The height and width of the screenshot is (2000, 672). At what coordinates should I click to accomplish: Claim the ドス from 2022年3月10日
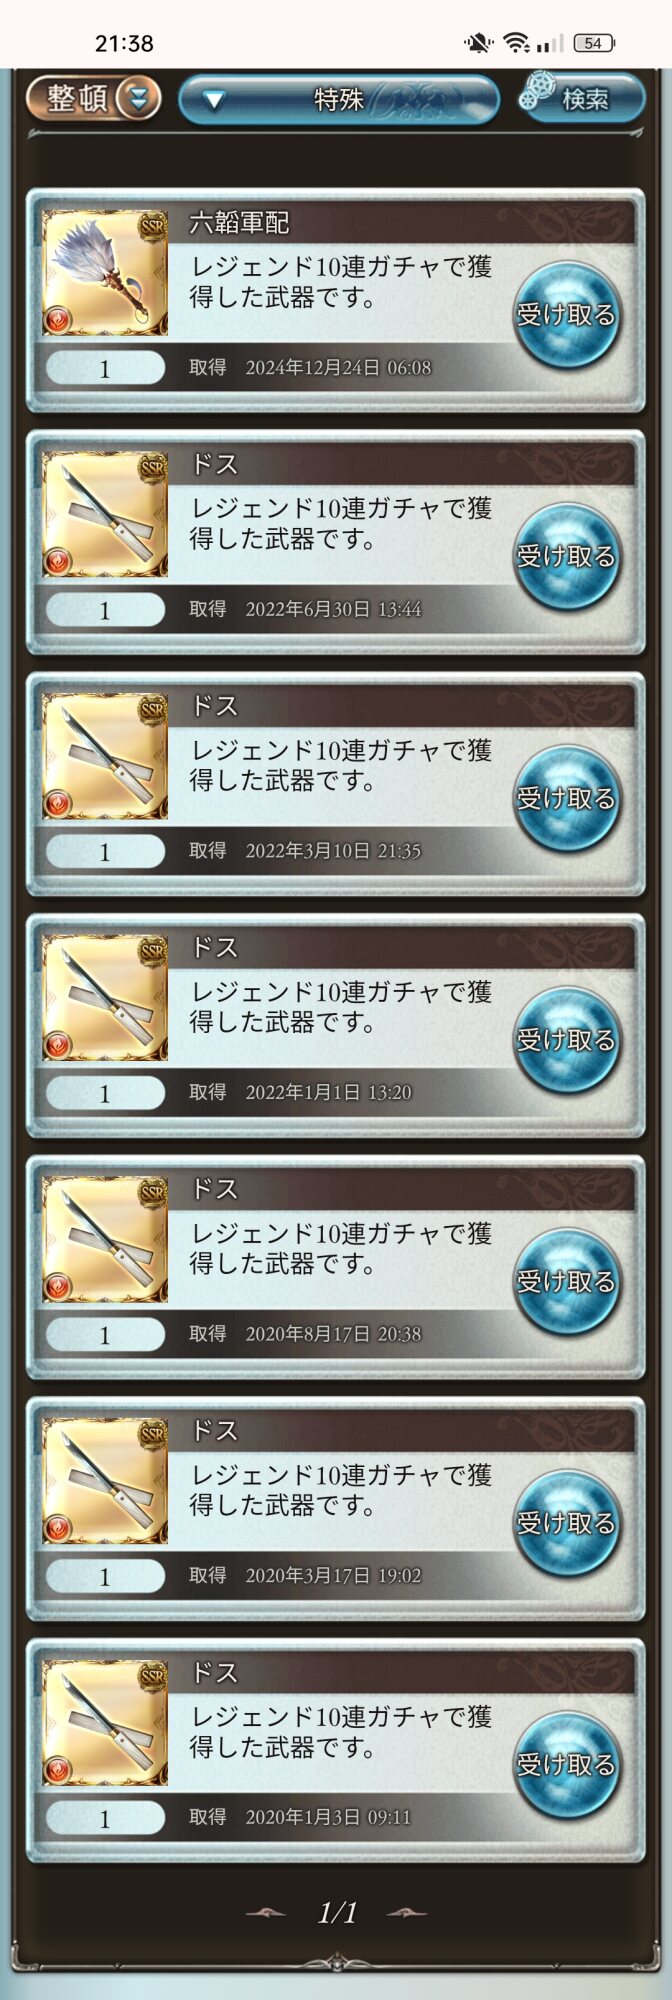click(x=566, y=798)
